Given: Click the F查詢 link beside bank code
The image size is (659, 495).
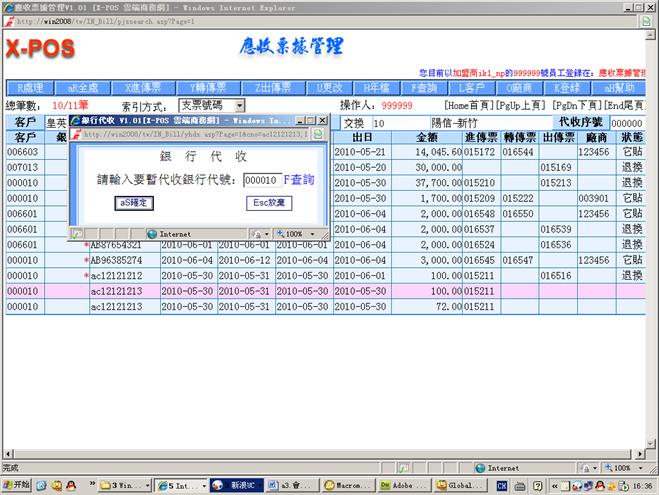Looking at the screenshot, I should (298, 180).
